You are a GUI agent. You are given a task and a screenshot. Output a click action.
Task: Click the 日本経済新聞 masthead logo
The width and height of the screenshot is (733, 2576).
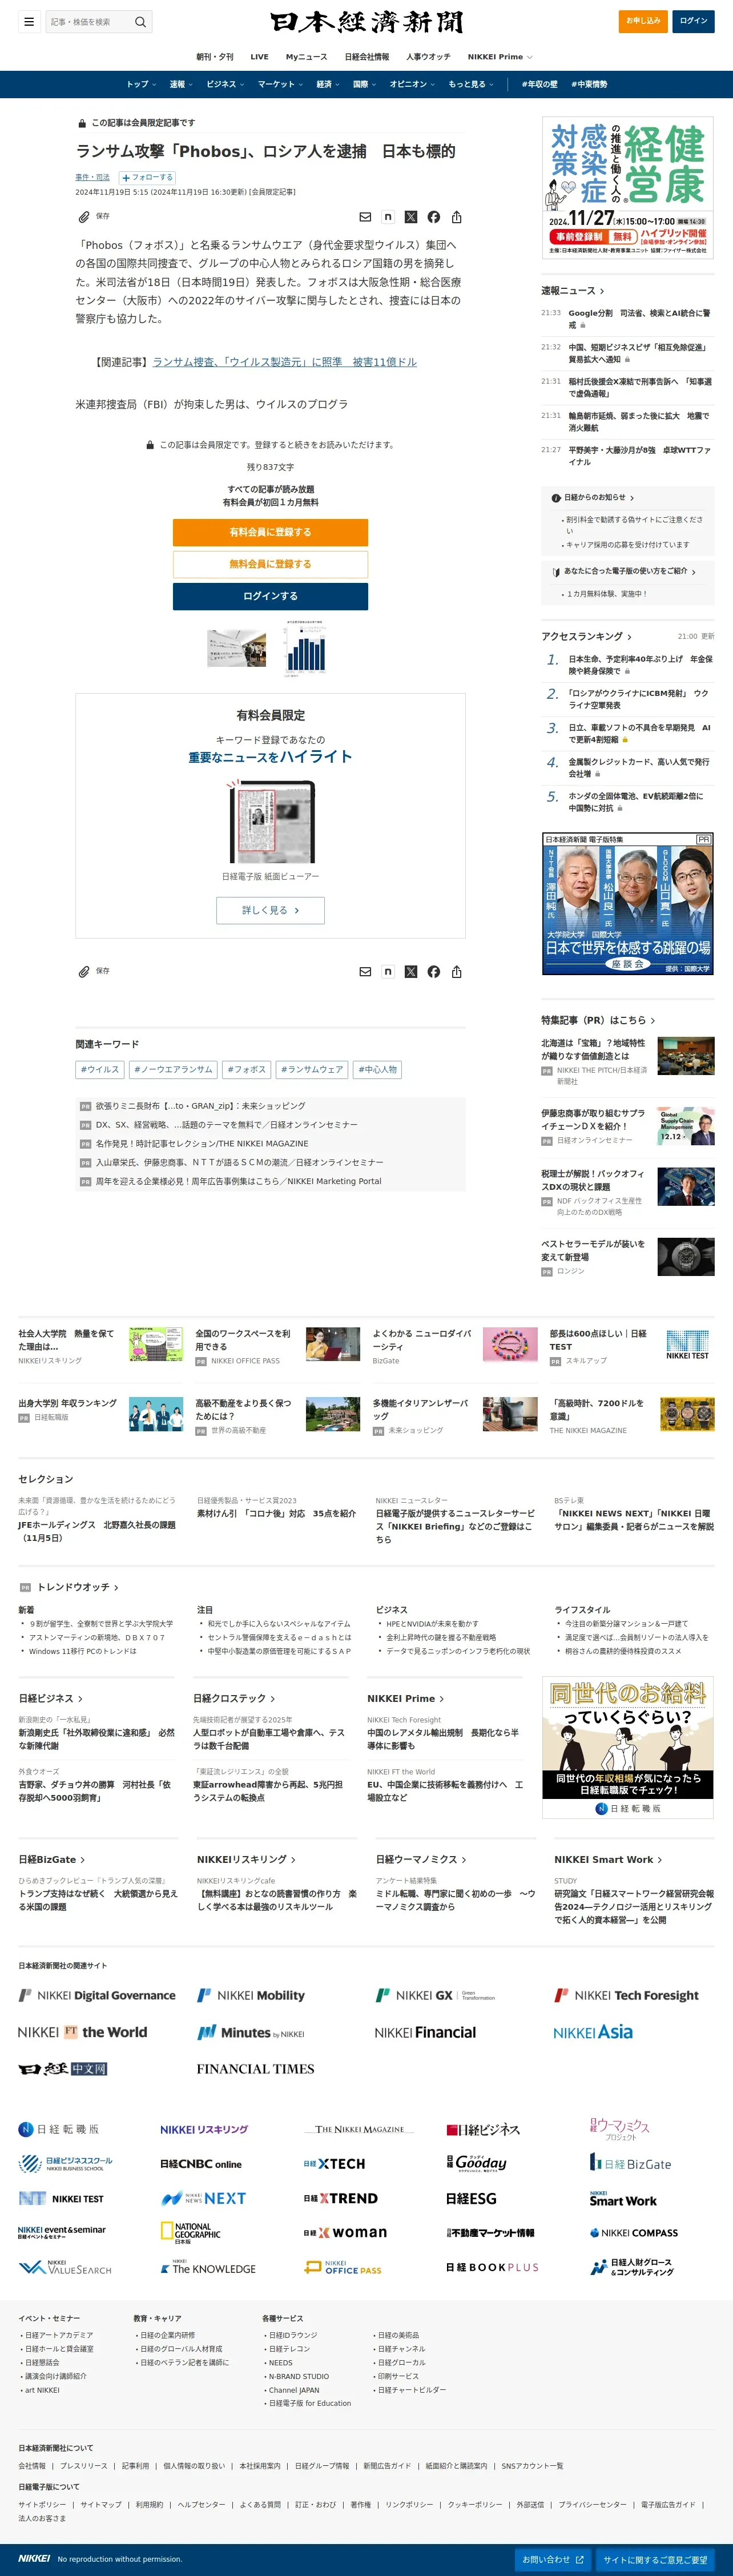pos(366,22)
